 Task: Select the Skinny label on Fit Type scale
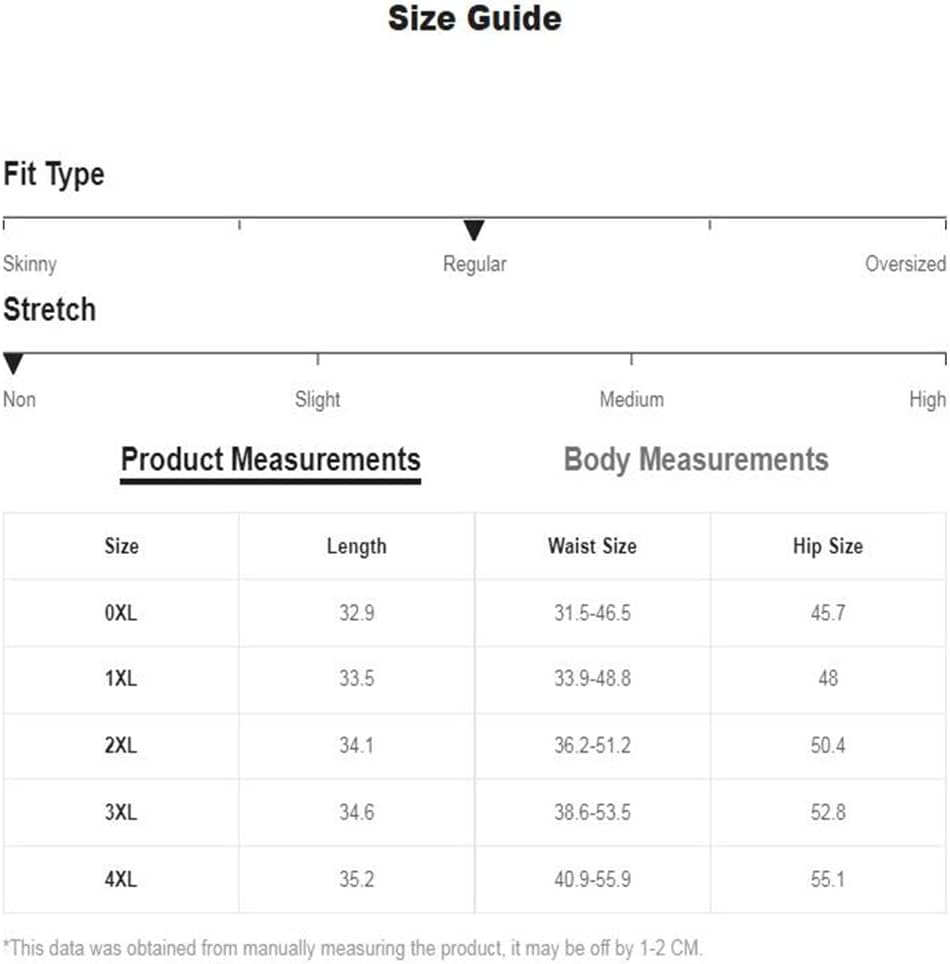(30, 264)
